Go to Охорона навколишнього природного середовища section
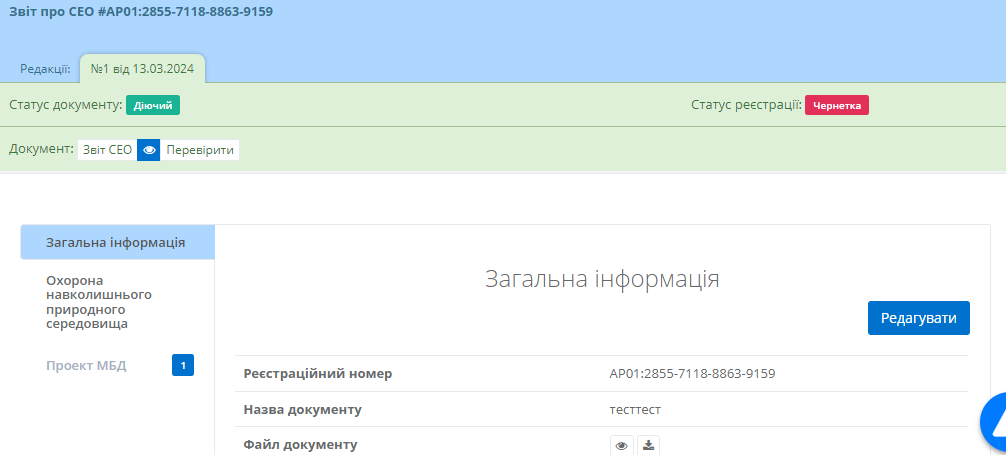 tap(98, 302)
